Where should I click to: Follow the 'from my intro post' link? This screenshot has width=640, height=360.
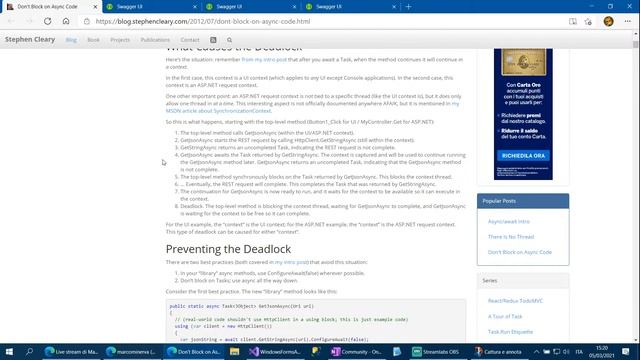pyautogui.click(x=264, y=60)
